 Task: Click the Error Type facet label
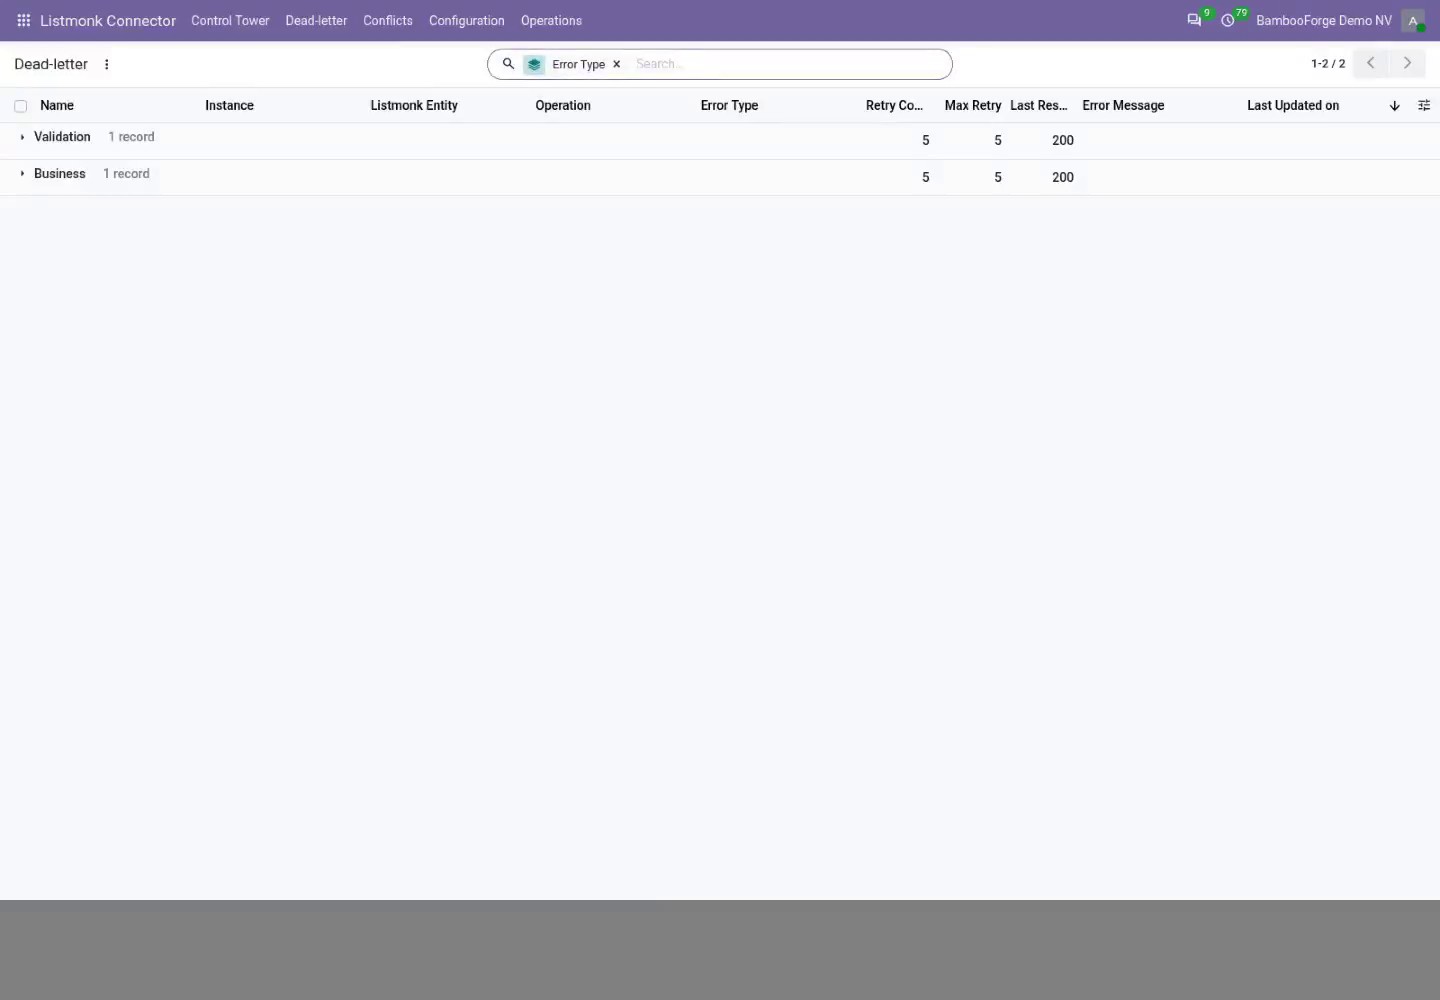tap(578, 64)
